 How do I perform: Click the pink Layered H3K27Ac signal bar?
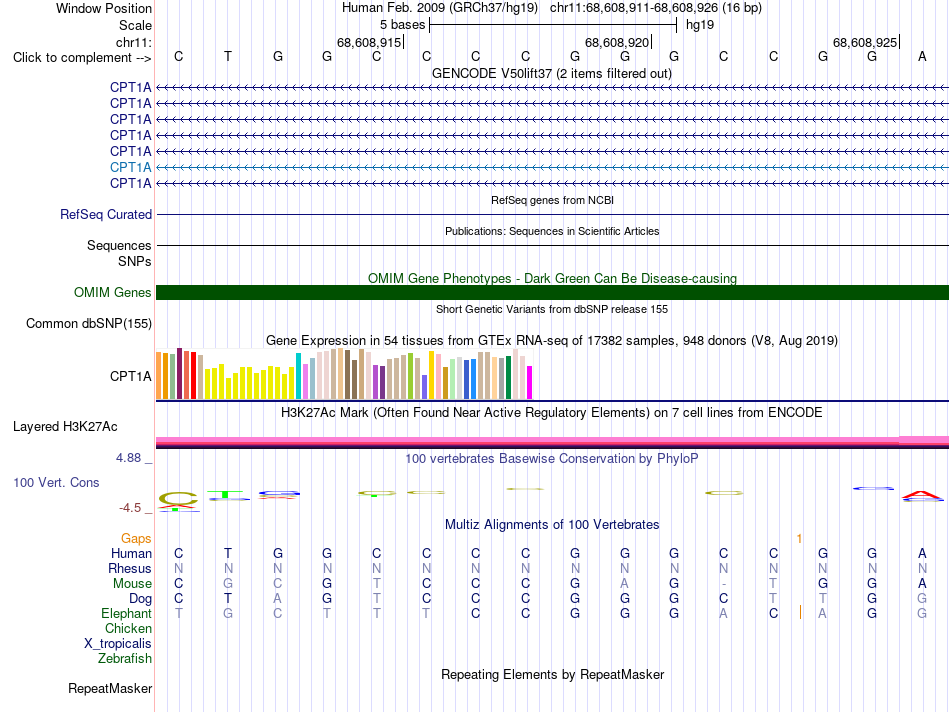point(552,440)
